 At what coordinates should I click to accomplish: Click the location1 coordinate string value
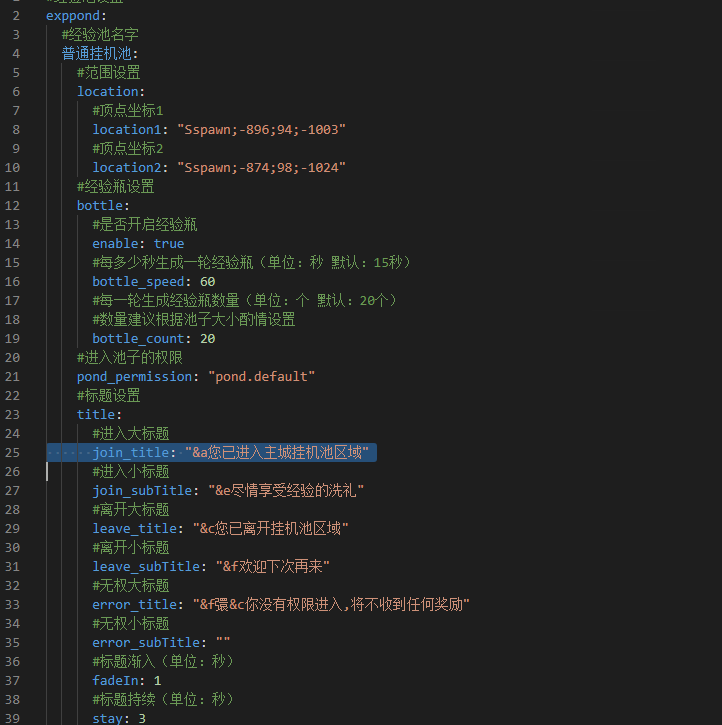261,130
